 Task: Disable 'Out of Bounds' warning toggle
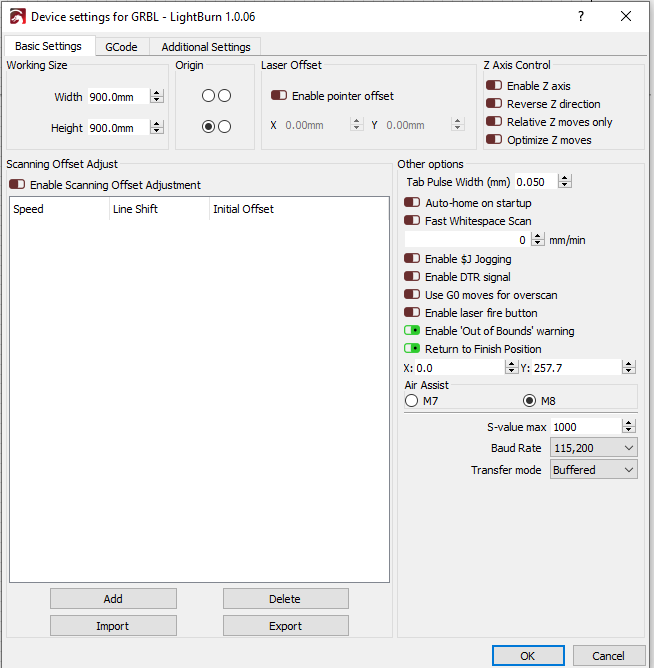coord(412,331)
